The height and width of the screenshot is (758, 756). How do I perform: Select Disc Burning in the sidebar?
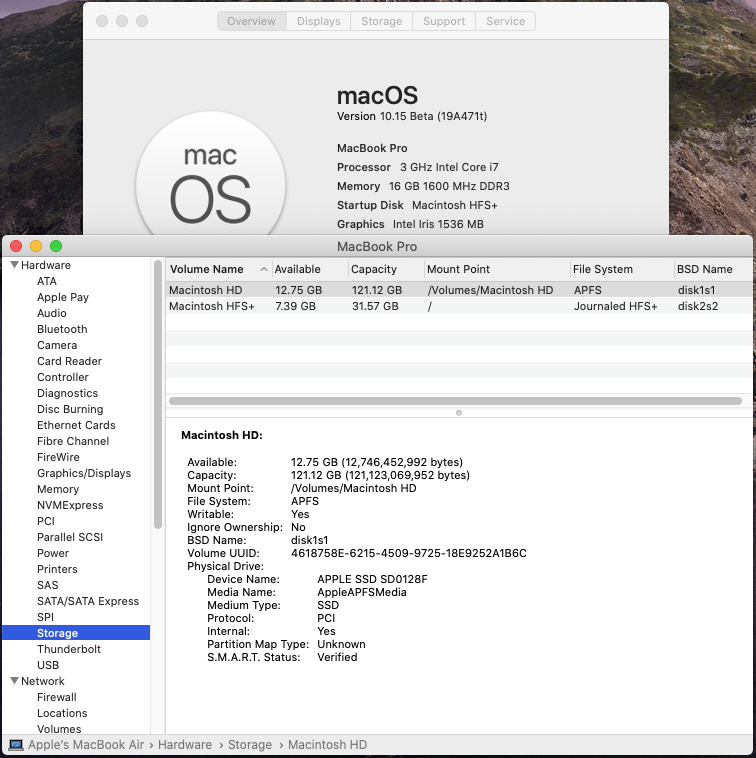[70, 409]
